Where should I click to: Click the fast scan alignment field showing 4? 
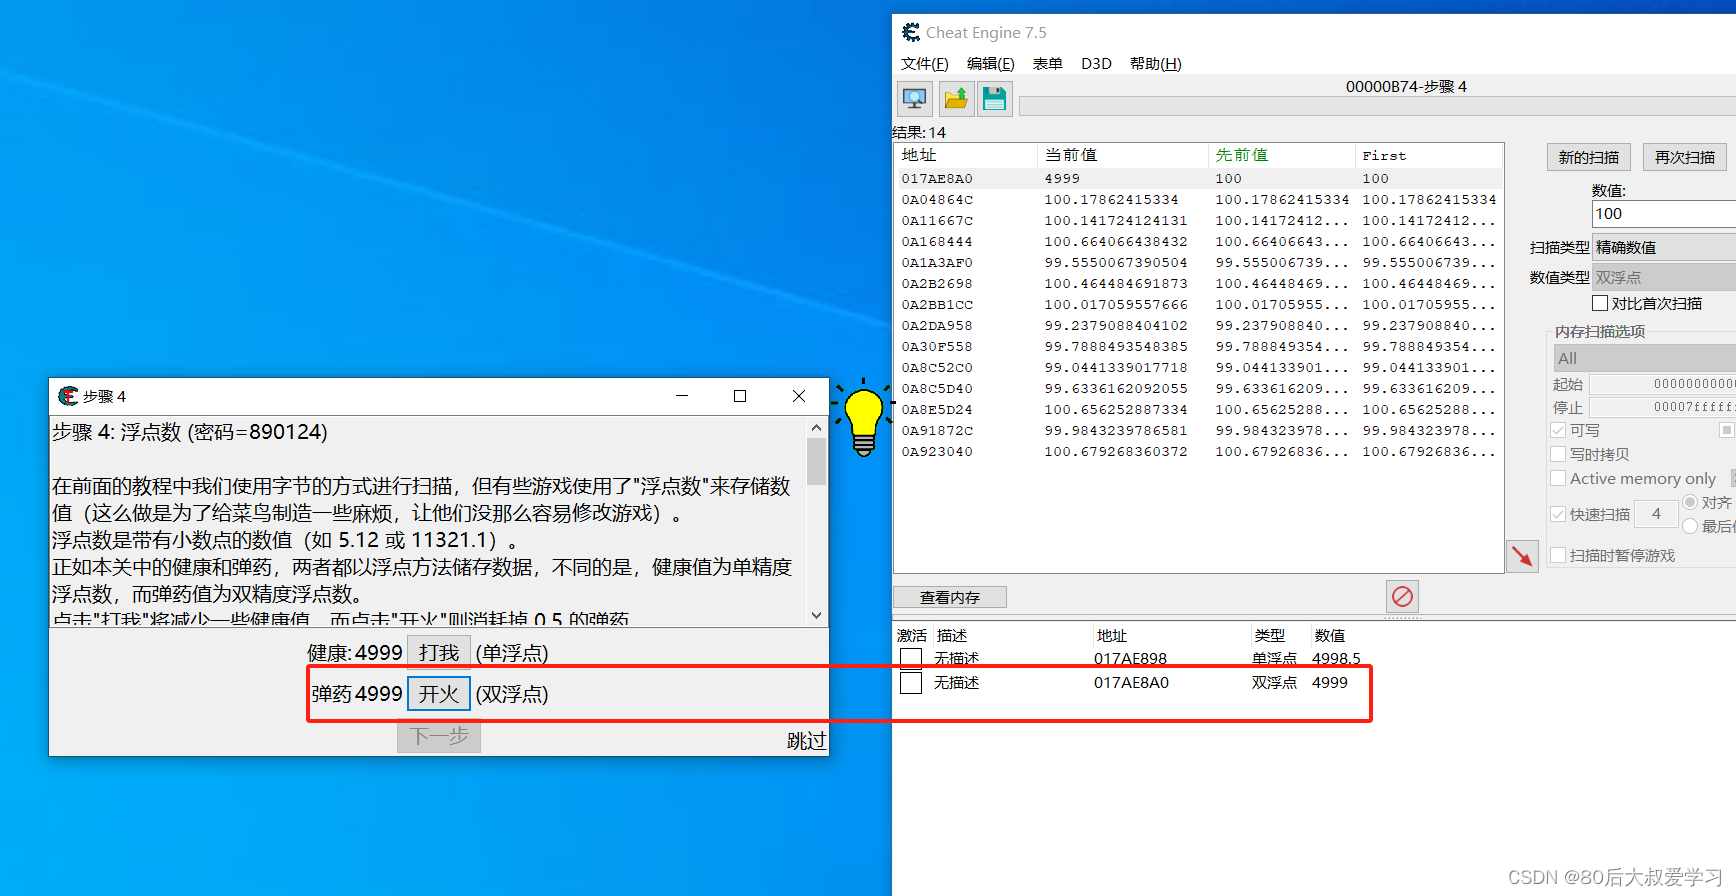[x=1656, y=514]
